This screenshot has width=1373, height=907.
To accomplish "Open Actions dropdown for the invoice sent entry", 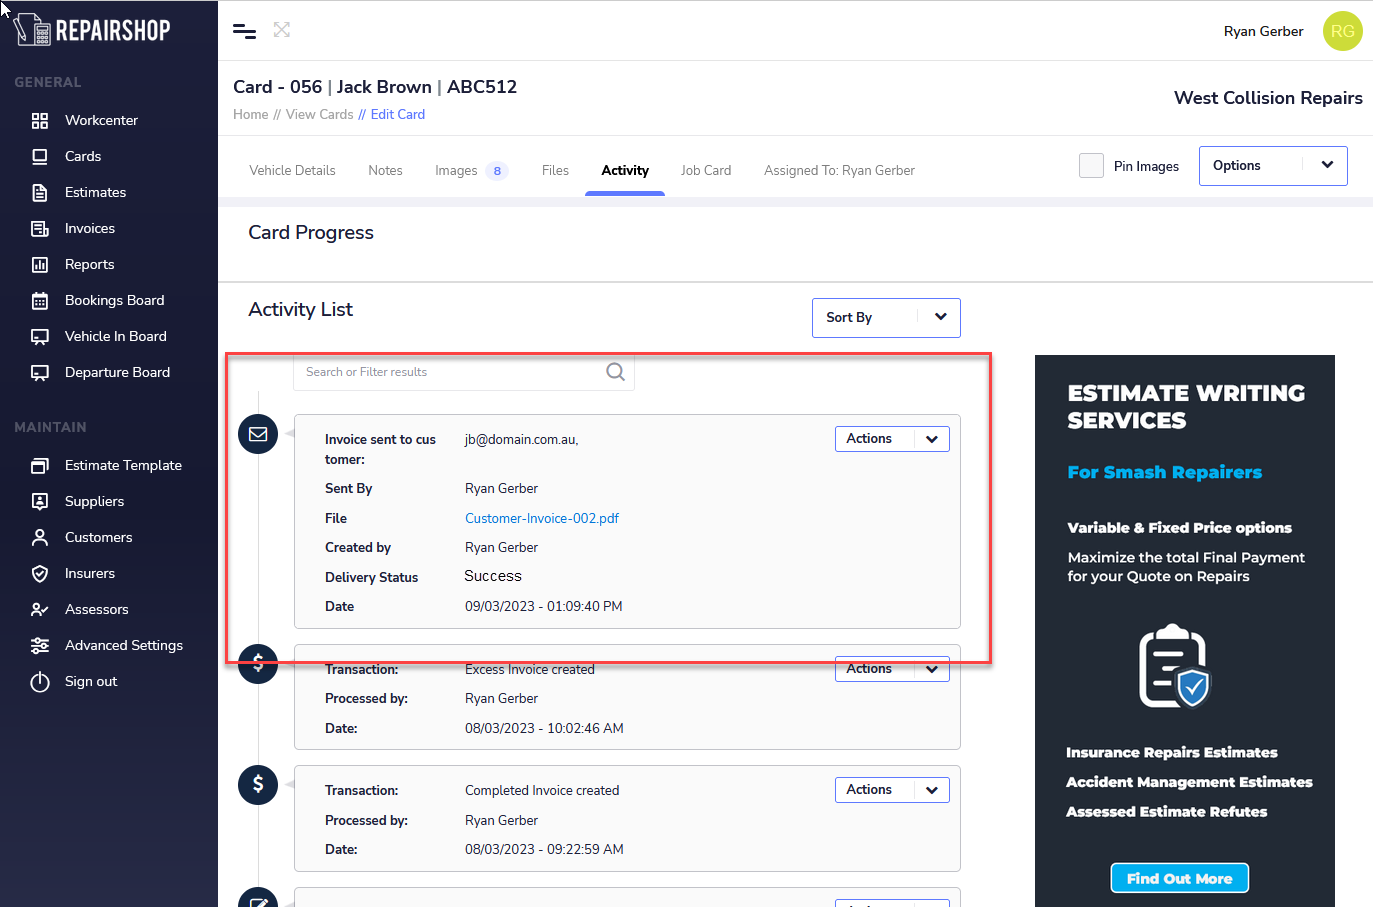I will coord(891,439).
